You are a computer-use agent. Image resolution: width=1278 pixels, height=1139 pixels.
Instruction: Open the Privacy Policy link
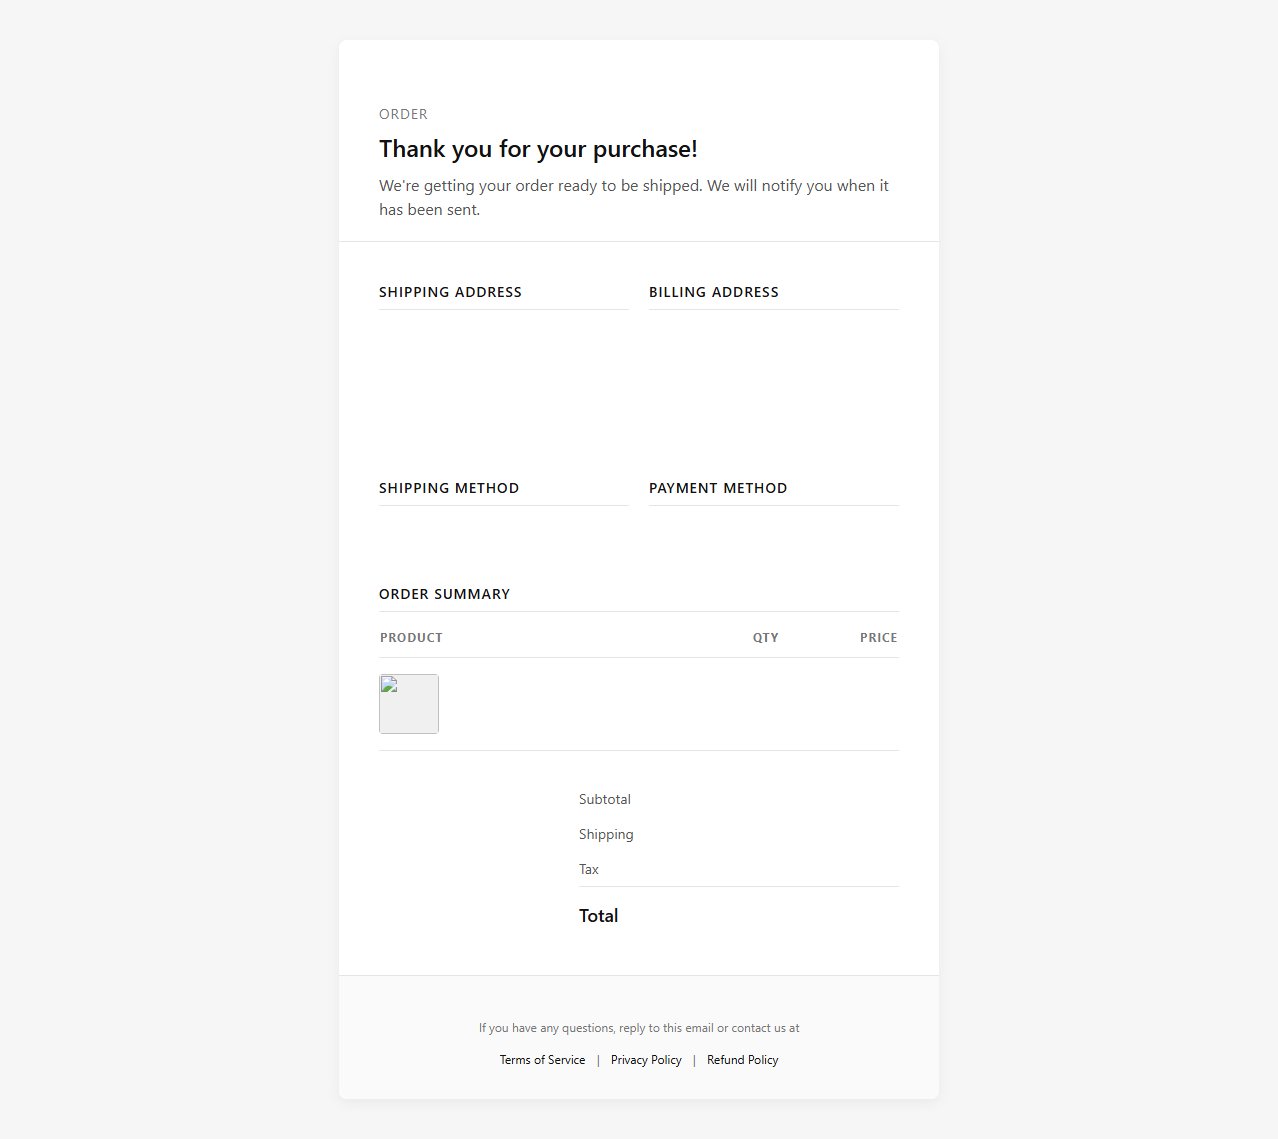coord(646,1060)
